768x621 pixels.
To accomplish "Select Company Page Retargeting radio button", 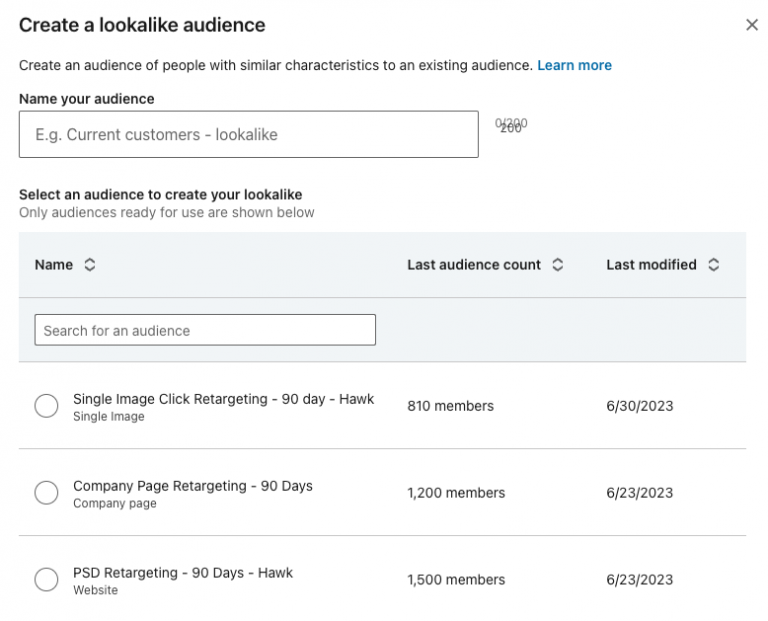I will (46, 493).
